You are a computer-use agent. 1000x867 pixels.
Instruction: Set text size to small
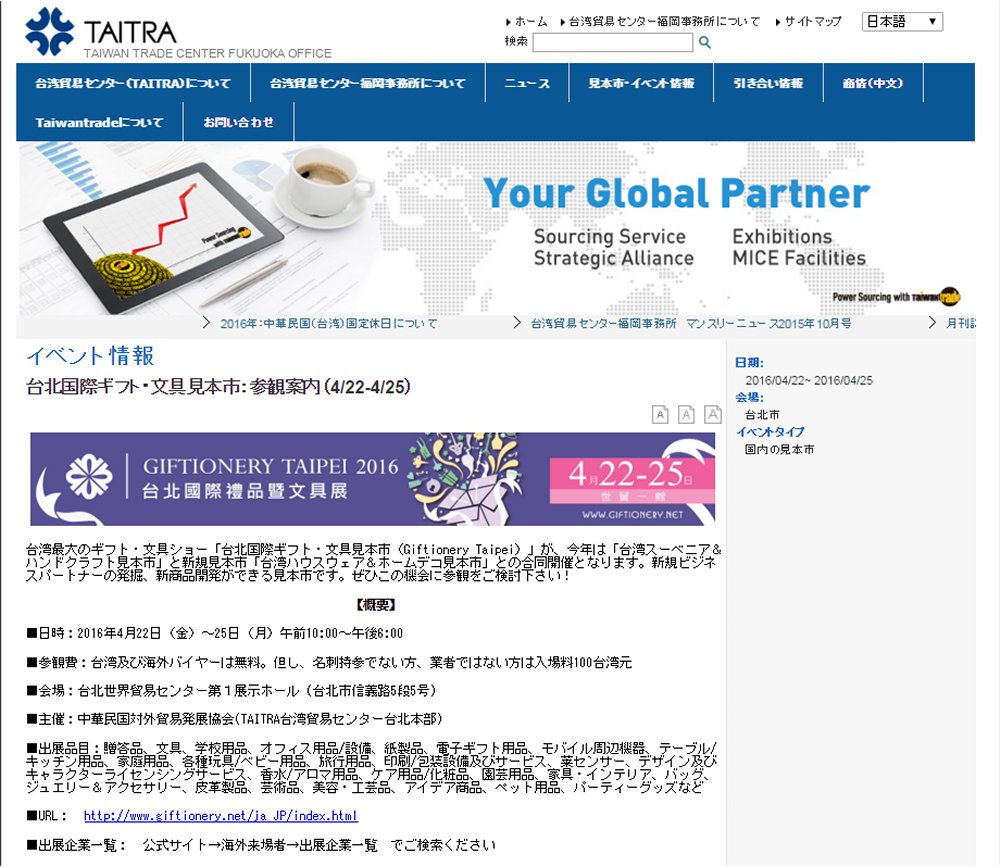660,415
